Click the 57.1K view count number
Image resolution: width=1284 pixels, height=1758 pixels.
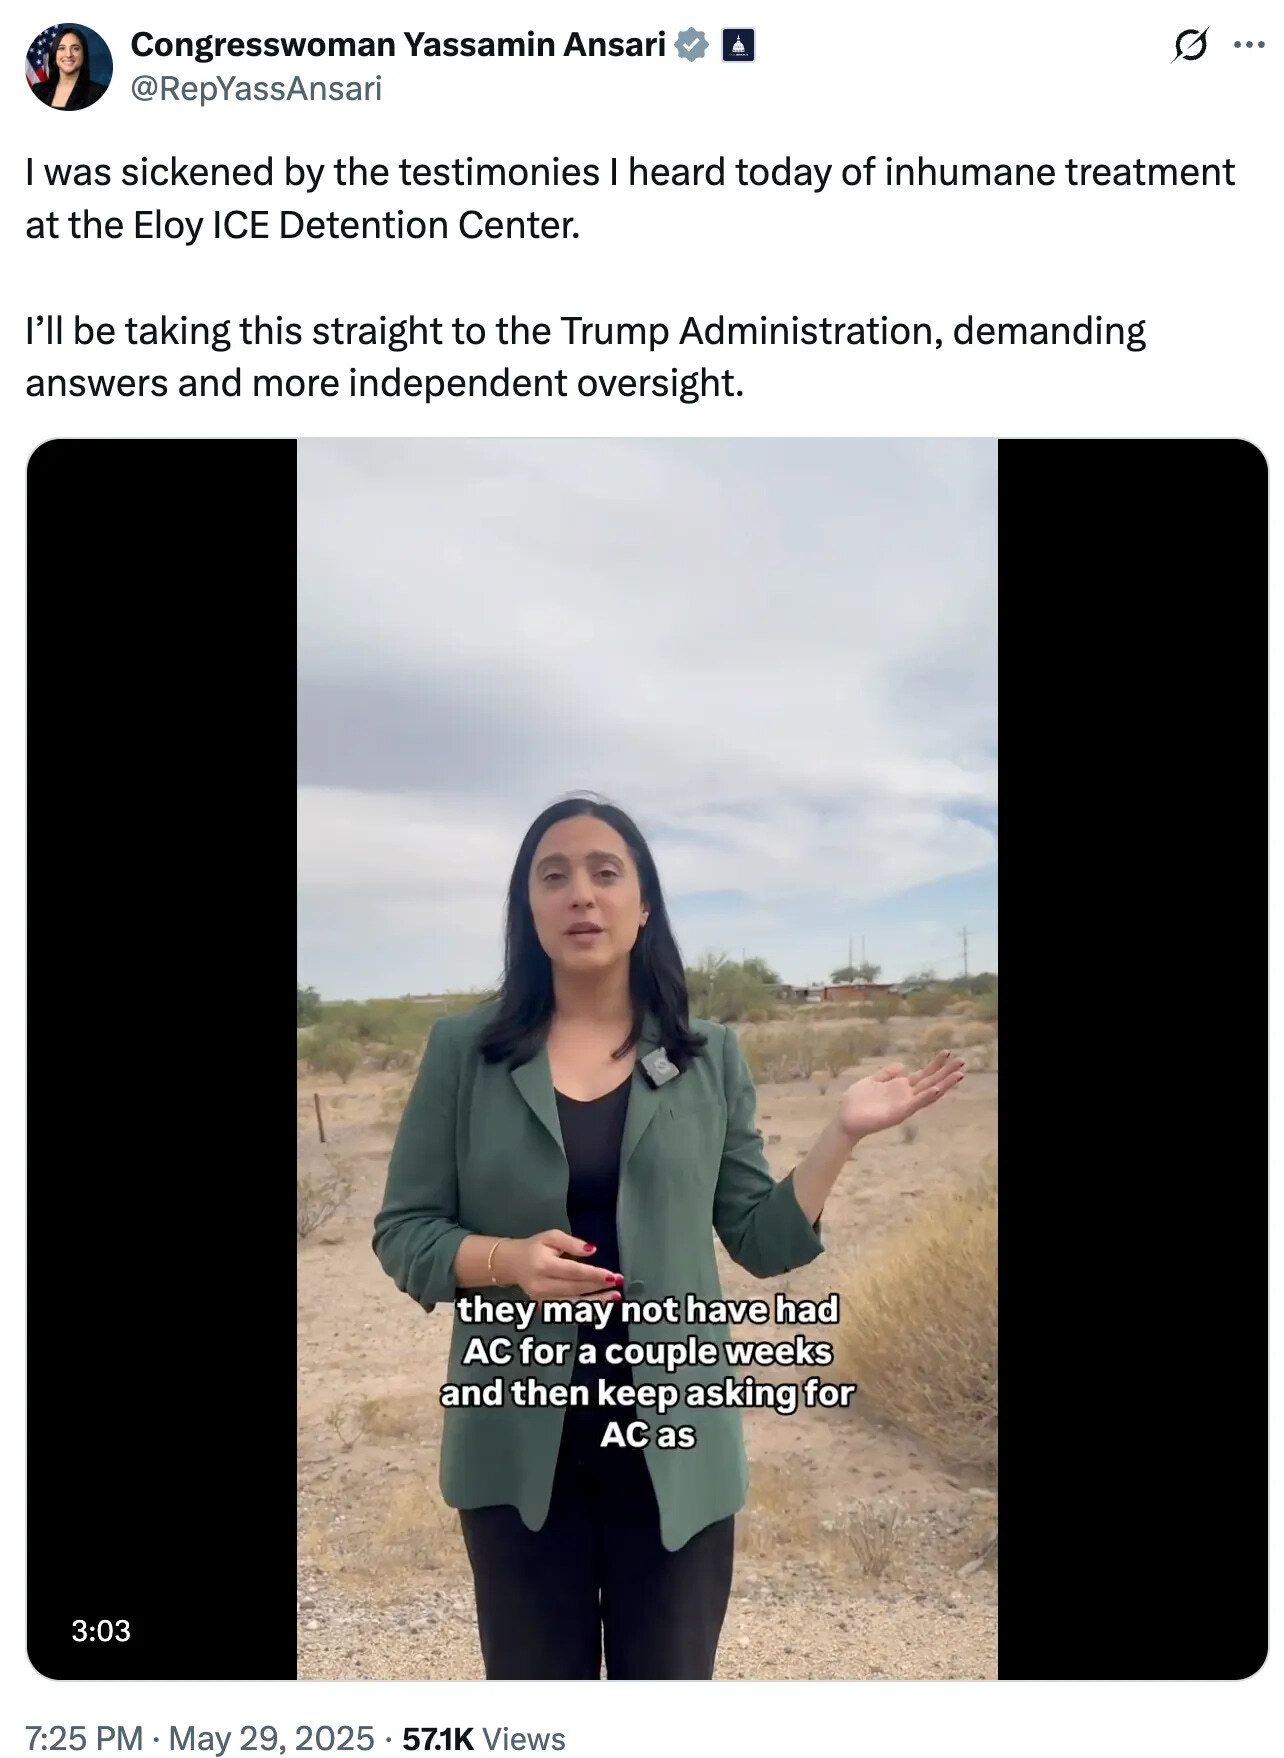(x=437, y=1738)
